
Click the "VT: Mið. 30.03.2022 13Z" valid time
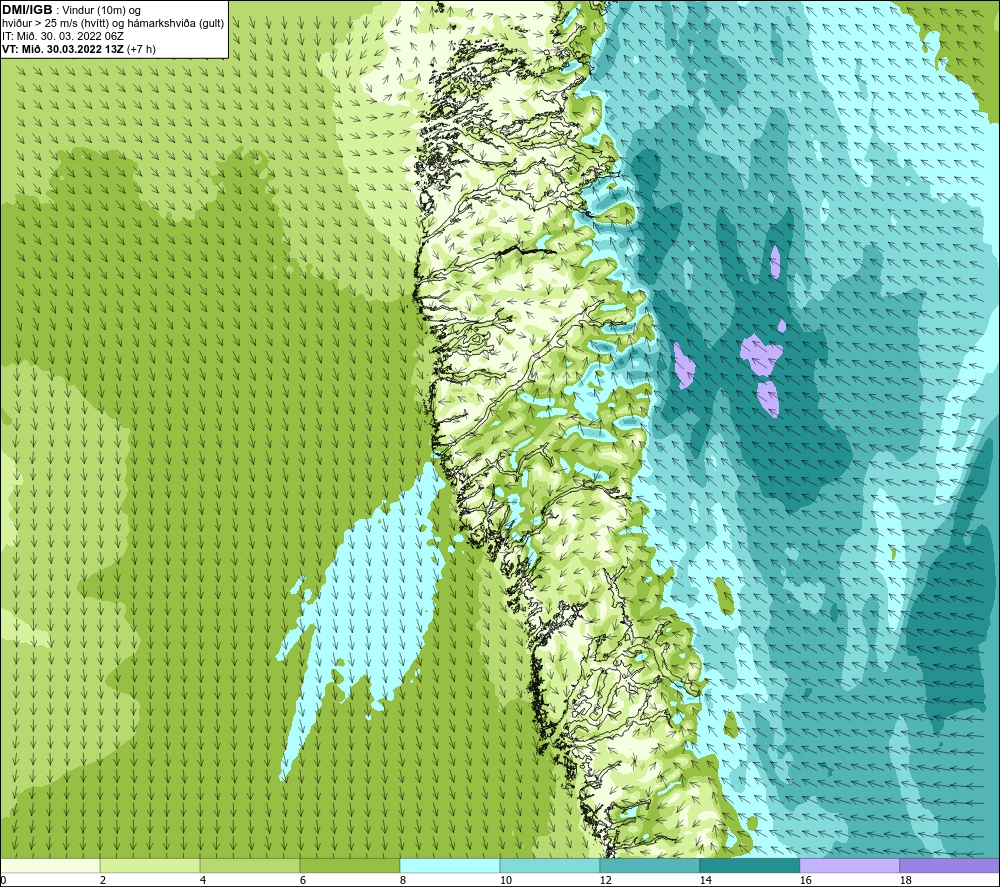pos(63,49)
